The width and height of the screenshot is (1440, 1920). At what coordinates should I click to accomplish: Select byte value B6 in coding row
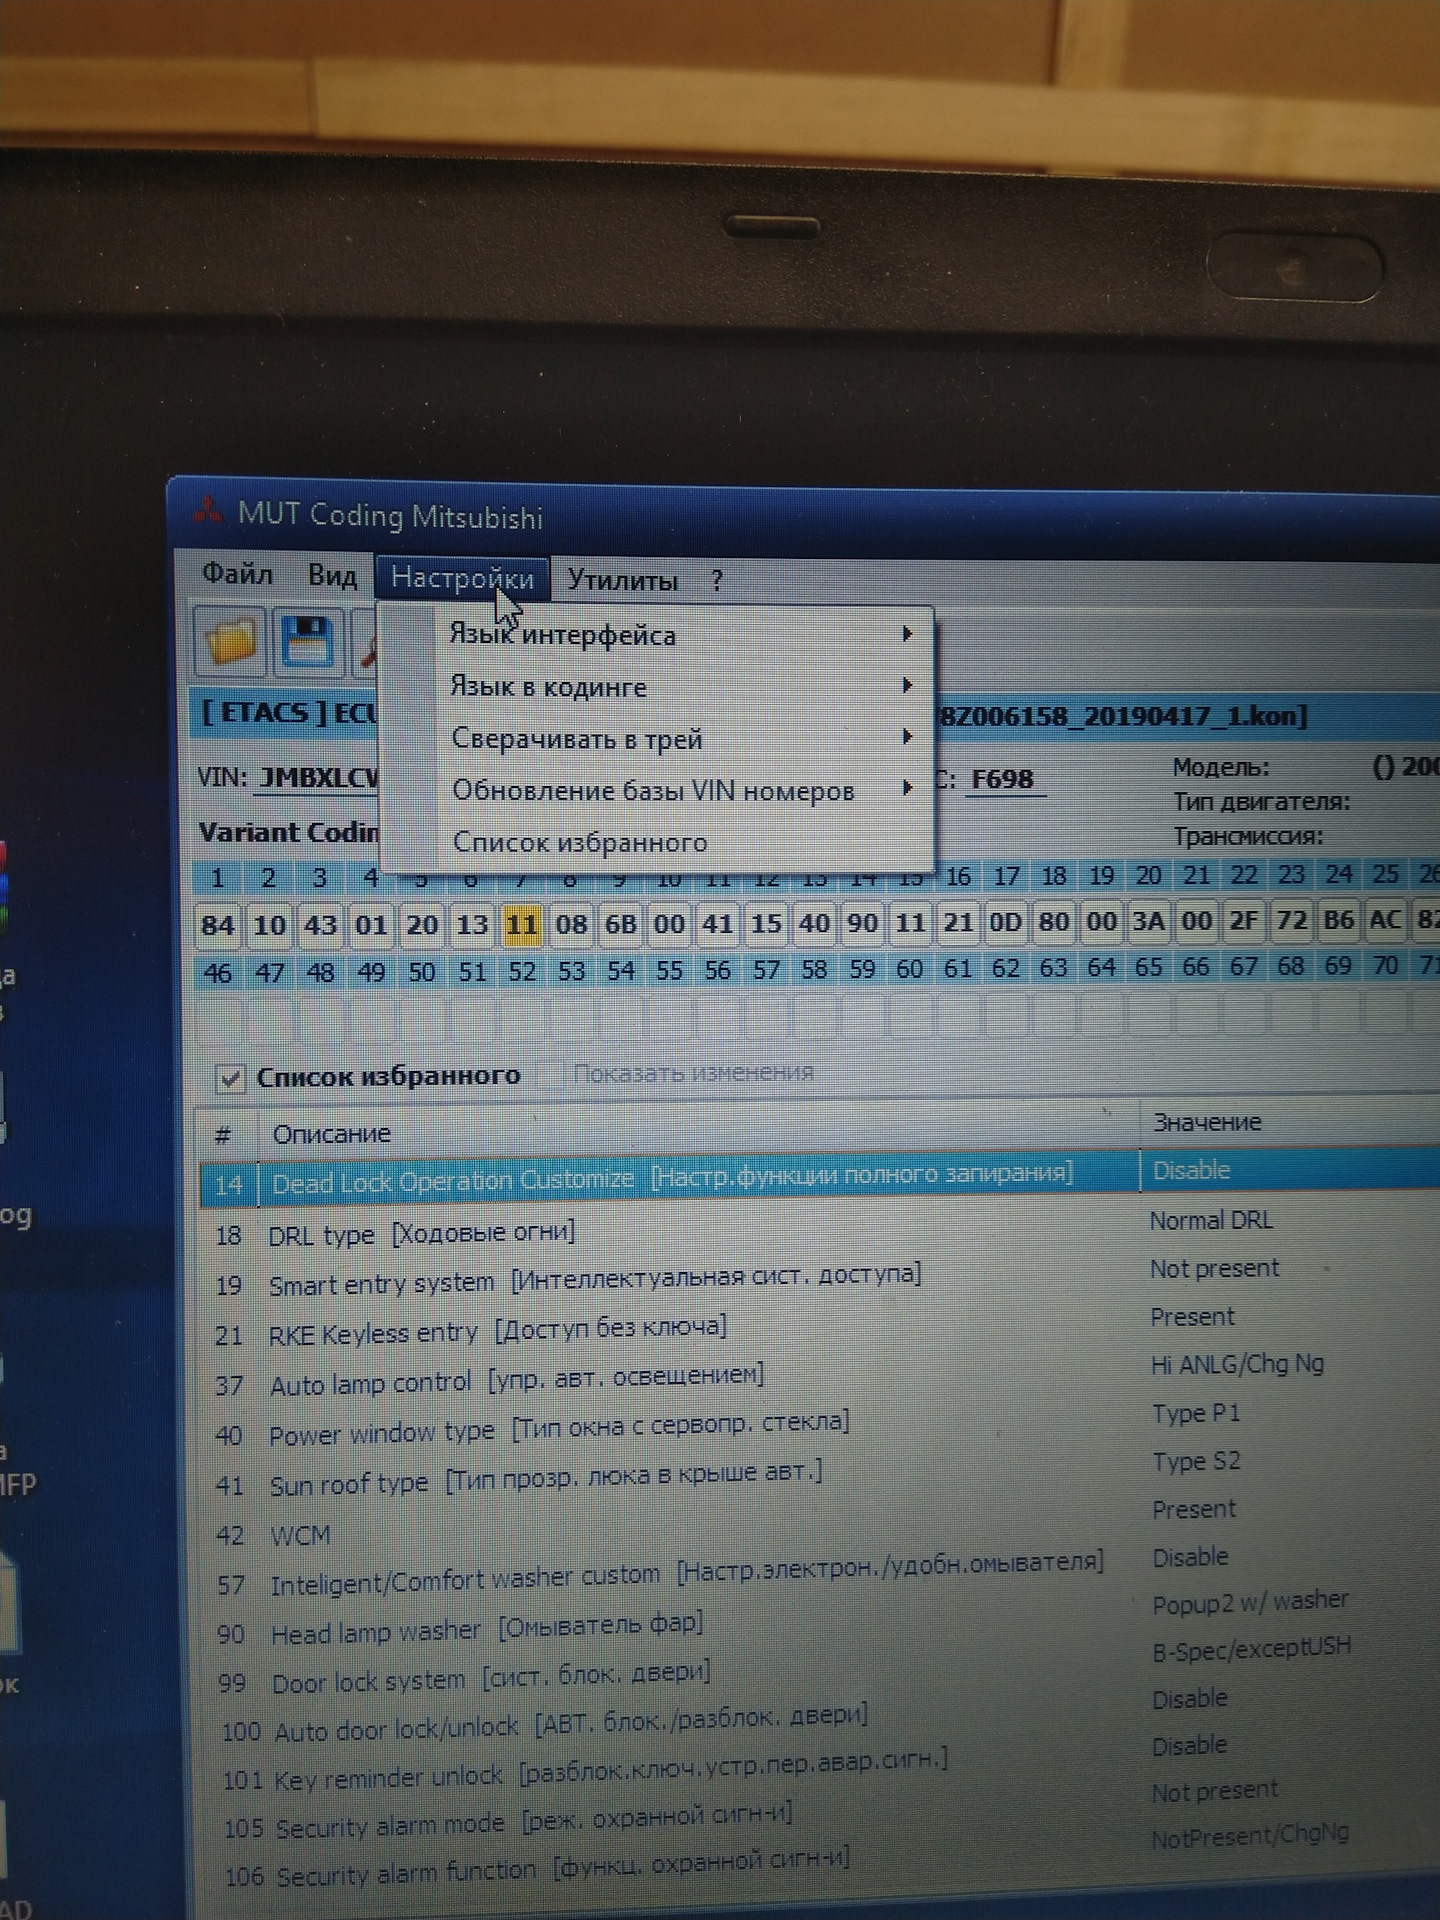1338,919
